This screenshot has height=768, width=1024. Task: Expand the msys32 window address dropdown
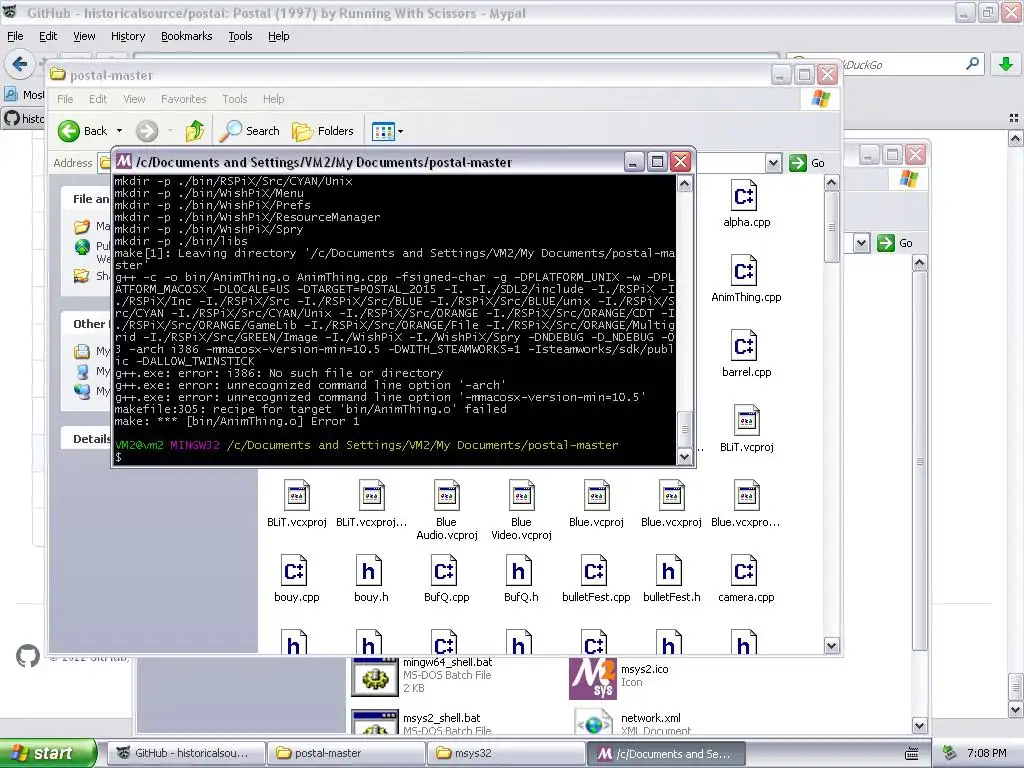coord(861,243)
